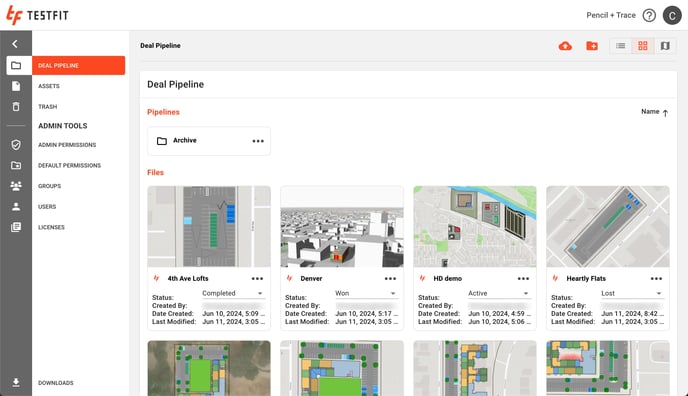688x396 pixels.
Task: Click the Users person icon
Action: point(16,207)
